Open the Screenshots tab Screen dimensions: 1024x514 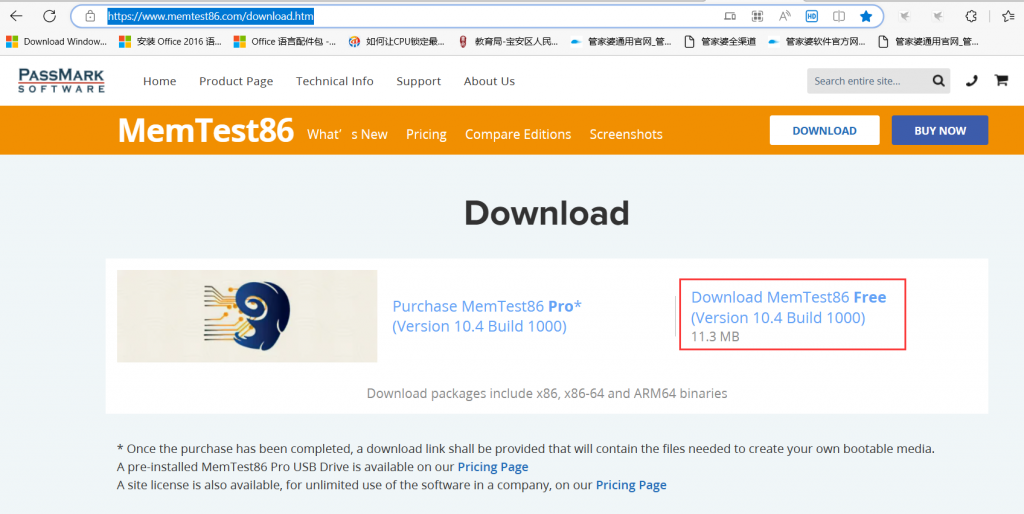[x=626, y=134]
